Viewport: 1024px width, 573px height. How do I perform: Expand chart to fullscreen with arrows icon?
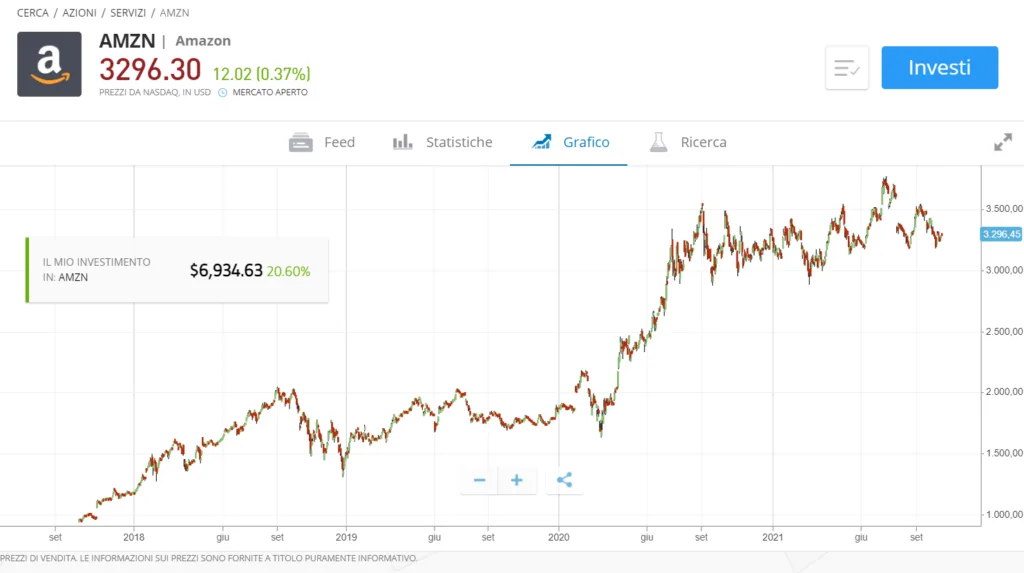point(1002,142)
